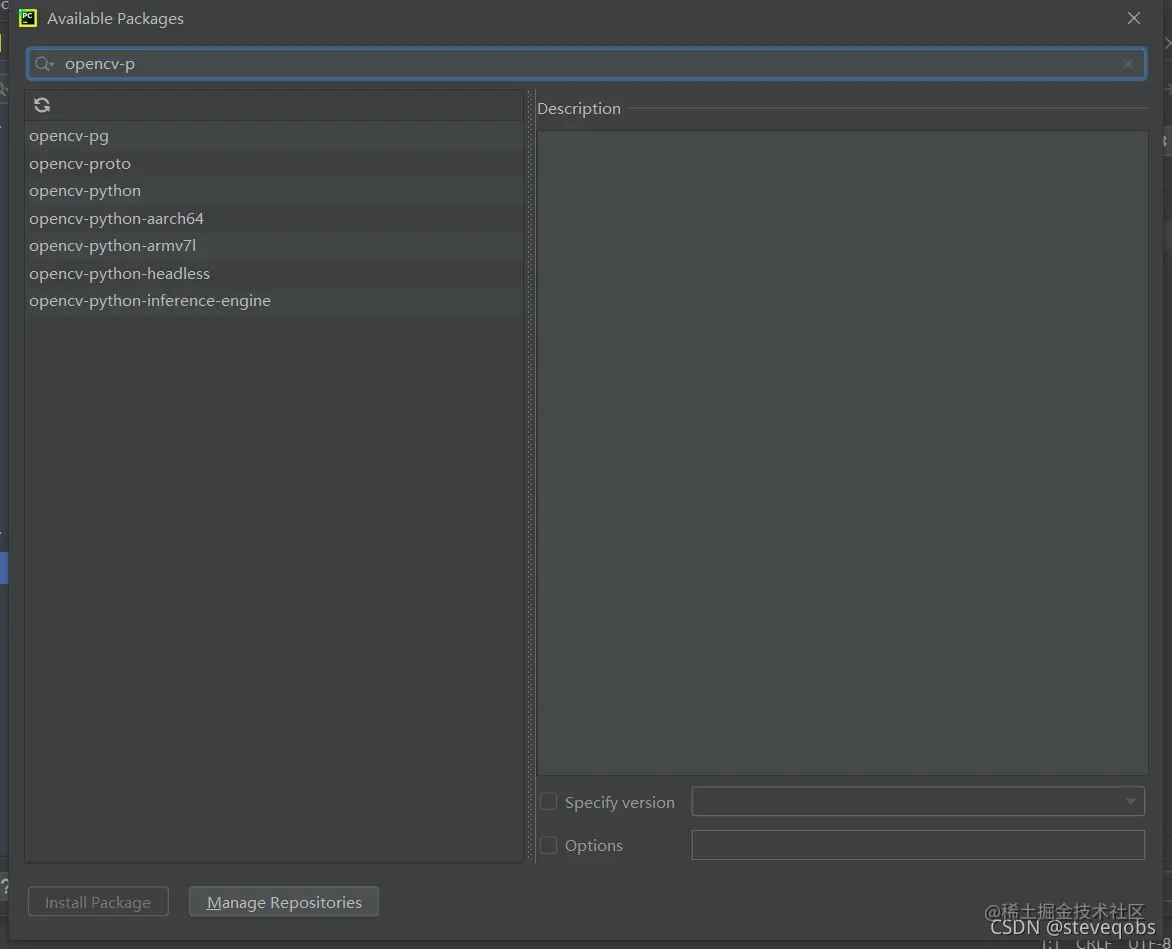Click the Options text field

click(918, 845)
